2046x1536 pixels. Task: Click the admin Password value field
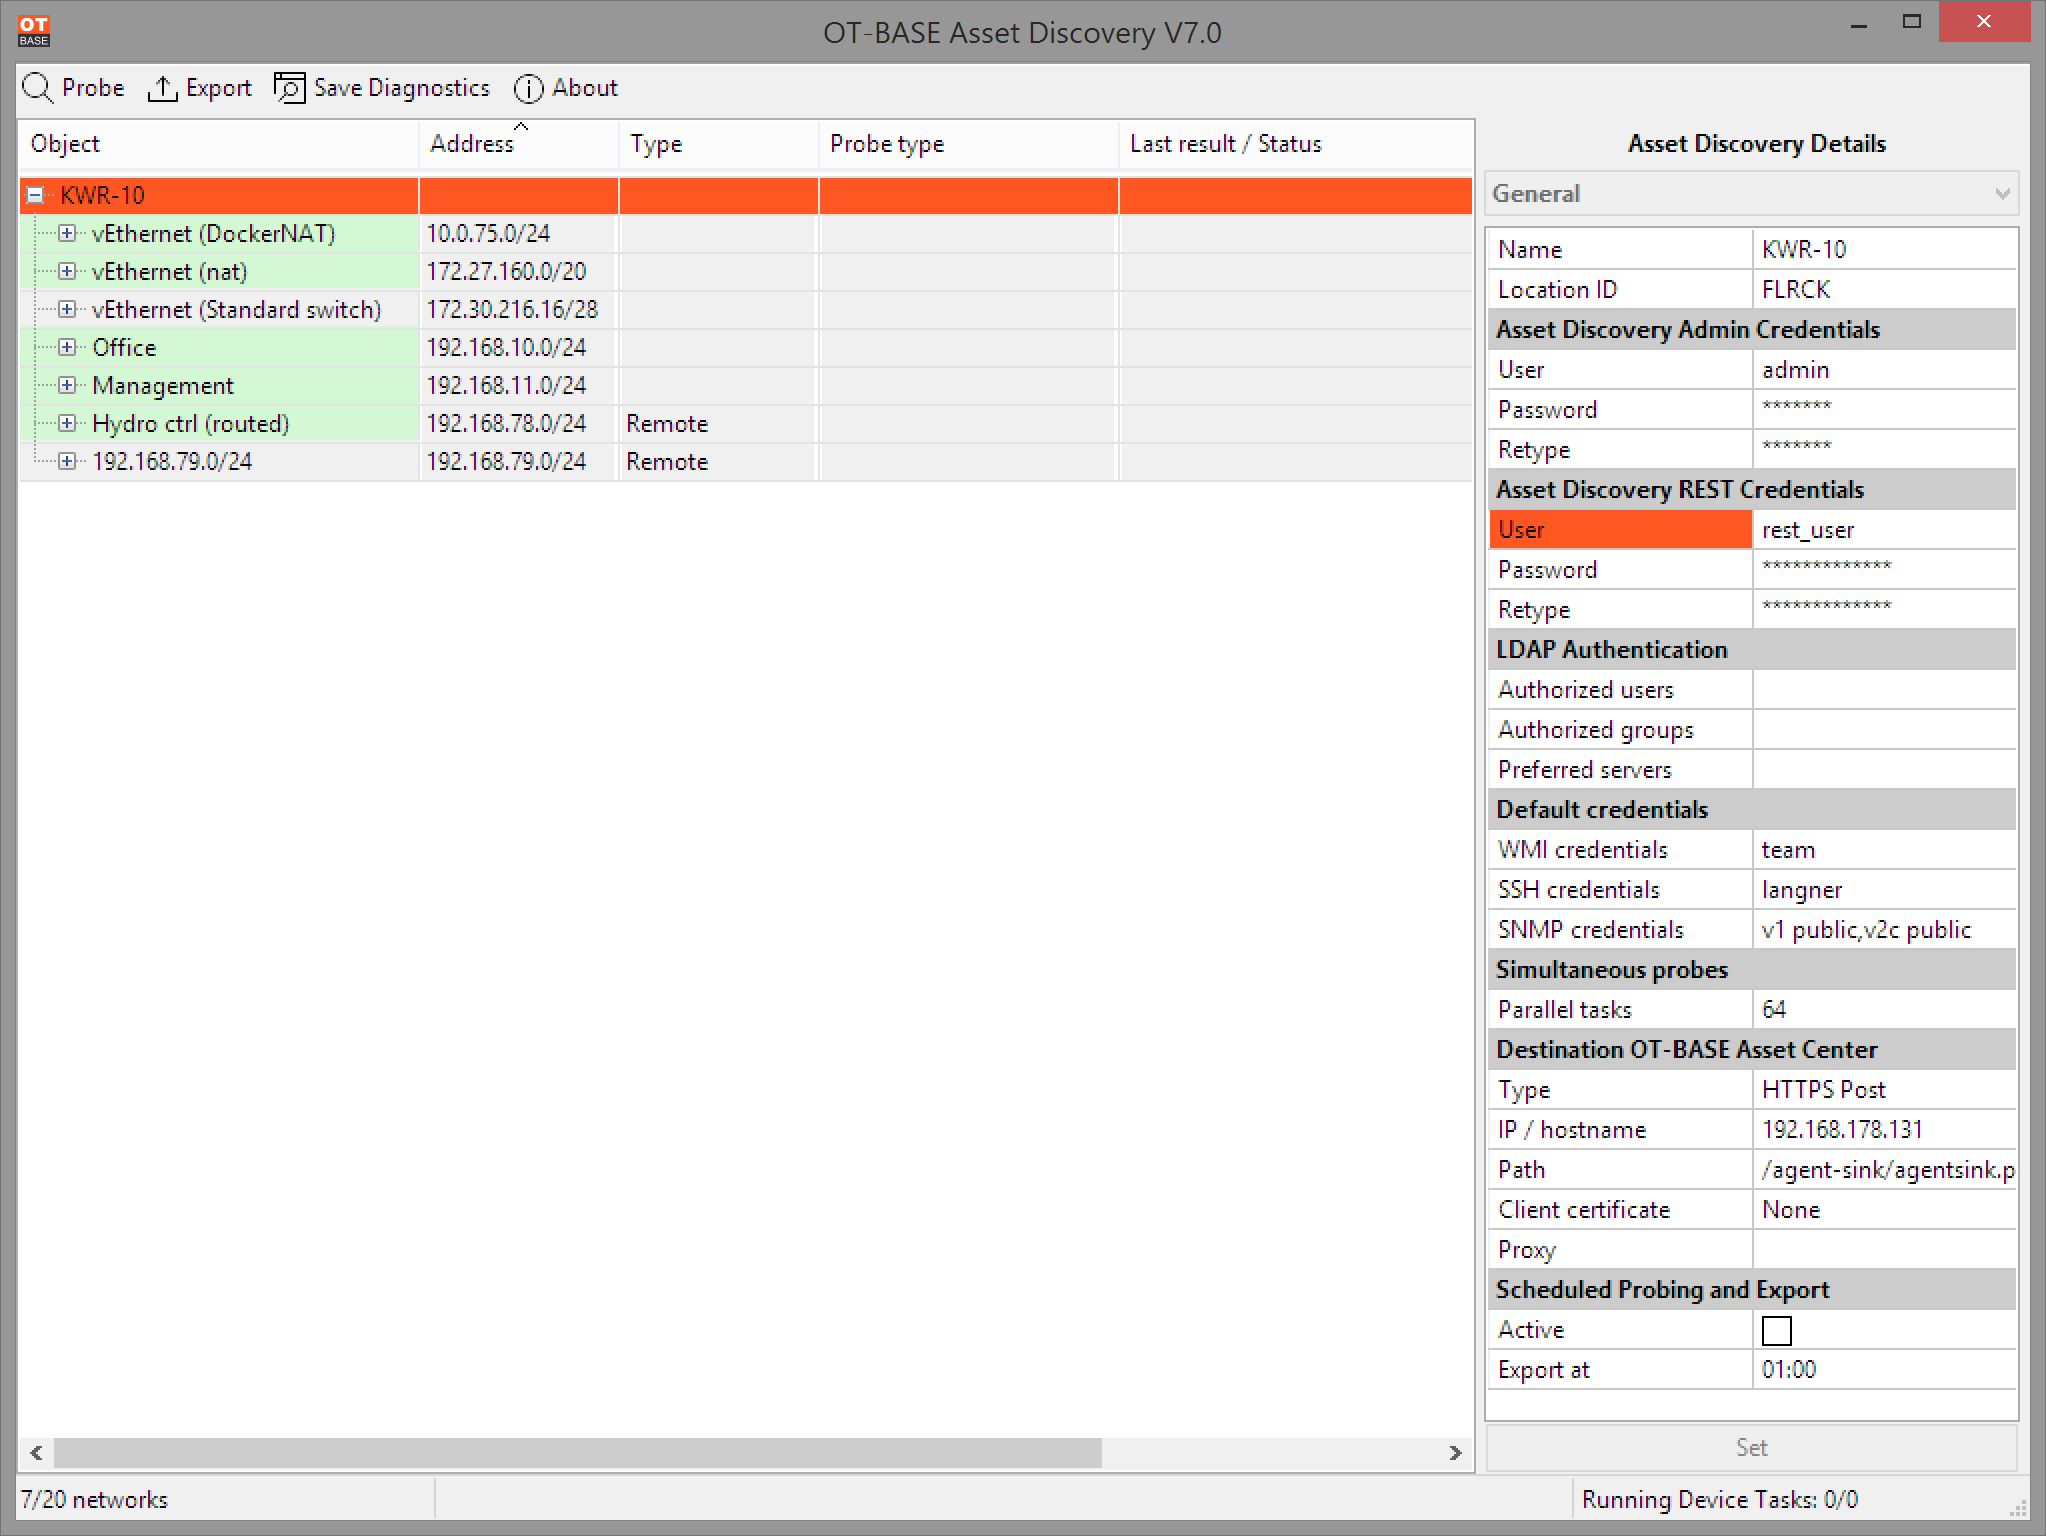click(1884, 409)
